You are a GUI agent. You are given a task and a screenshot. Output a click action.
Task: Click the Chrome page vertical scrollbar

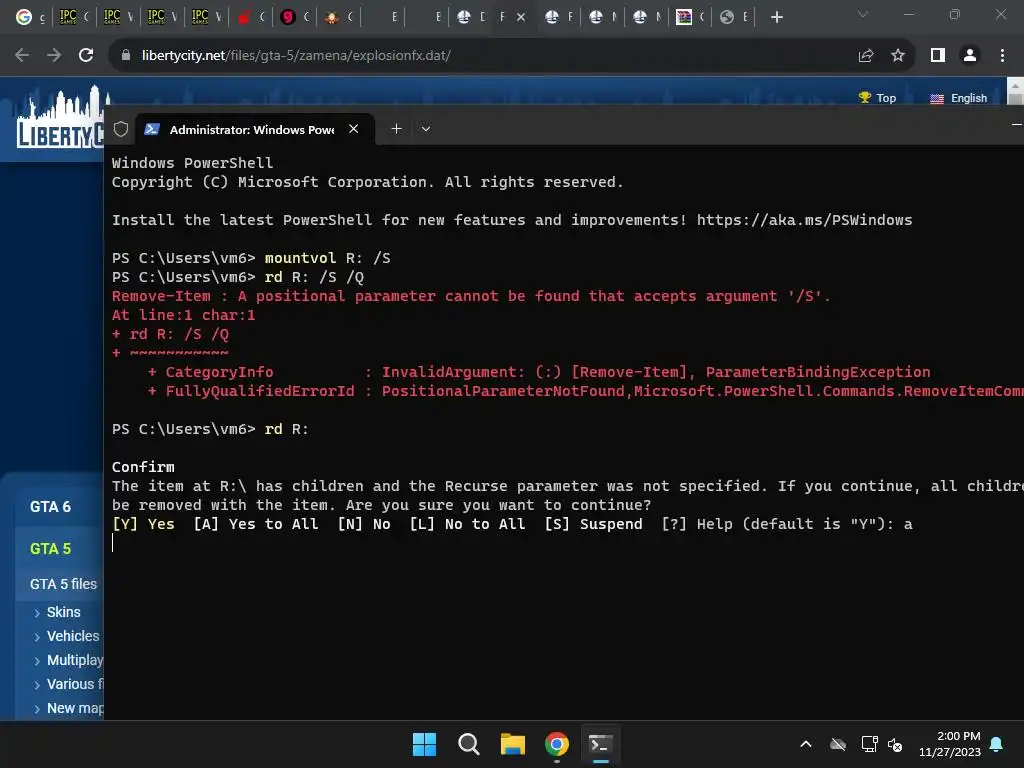pyautogui.click(x=1015, y=91)
